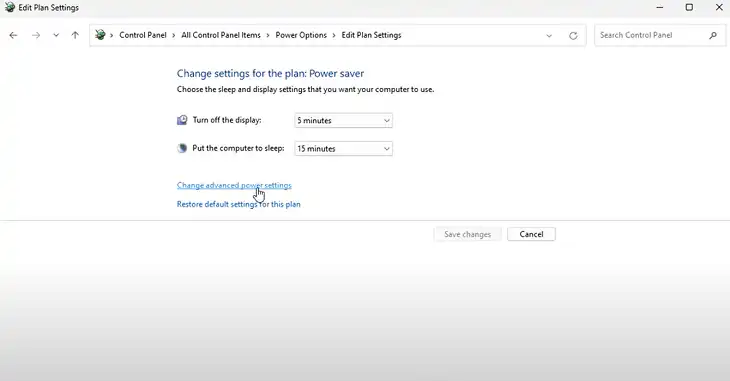Click Restore default settings for this plan

pyautogui.click(x=238, y=204)
